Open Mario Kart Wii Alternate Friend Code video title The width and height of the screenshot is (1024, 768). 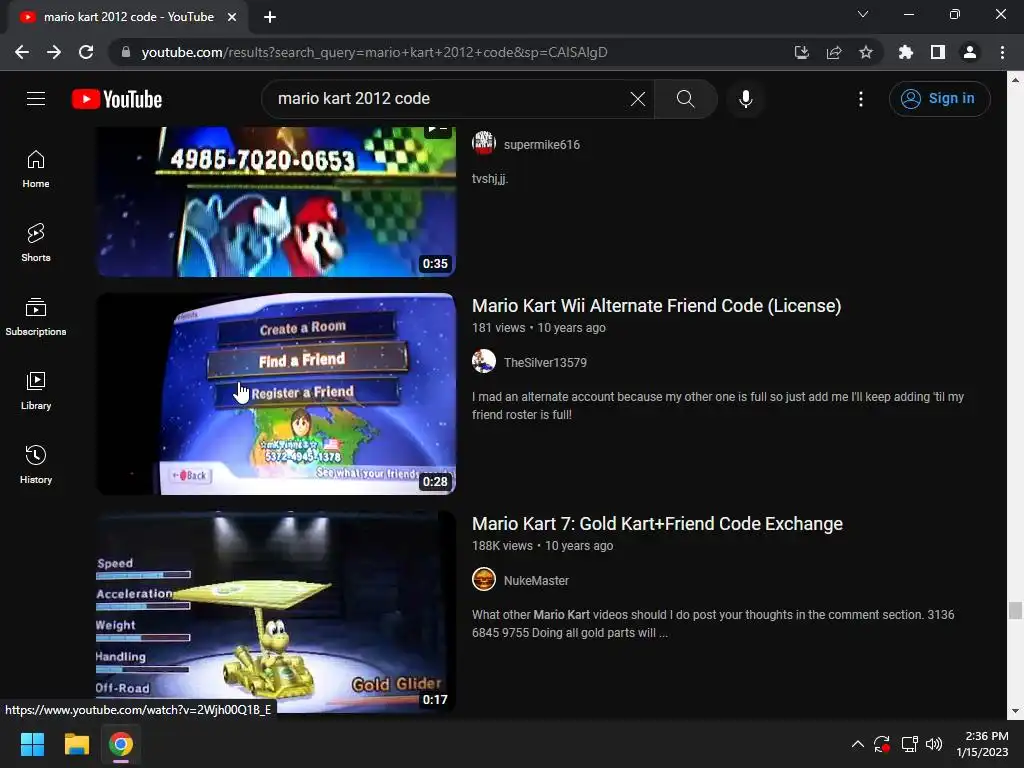tap(656, 306)
